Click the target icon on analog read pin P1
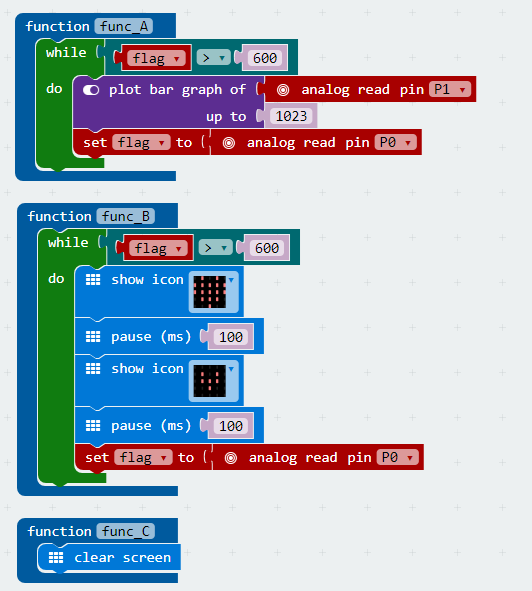This screenshot has width=532, height=591. (283, 90)
